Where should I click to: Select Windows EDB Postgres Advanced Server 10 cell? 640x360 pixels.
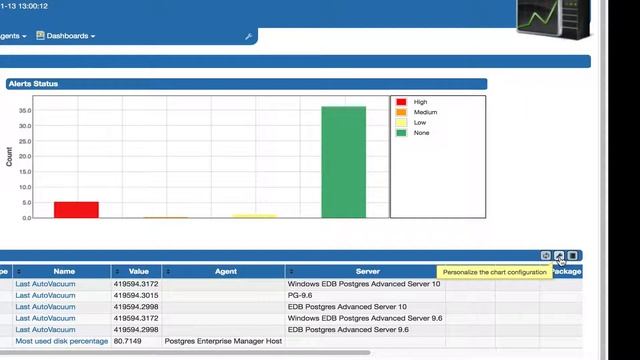point(365,284)
